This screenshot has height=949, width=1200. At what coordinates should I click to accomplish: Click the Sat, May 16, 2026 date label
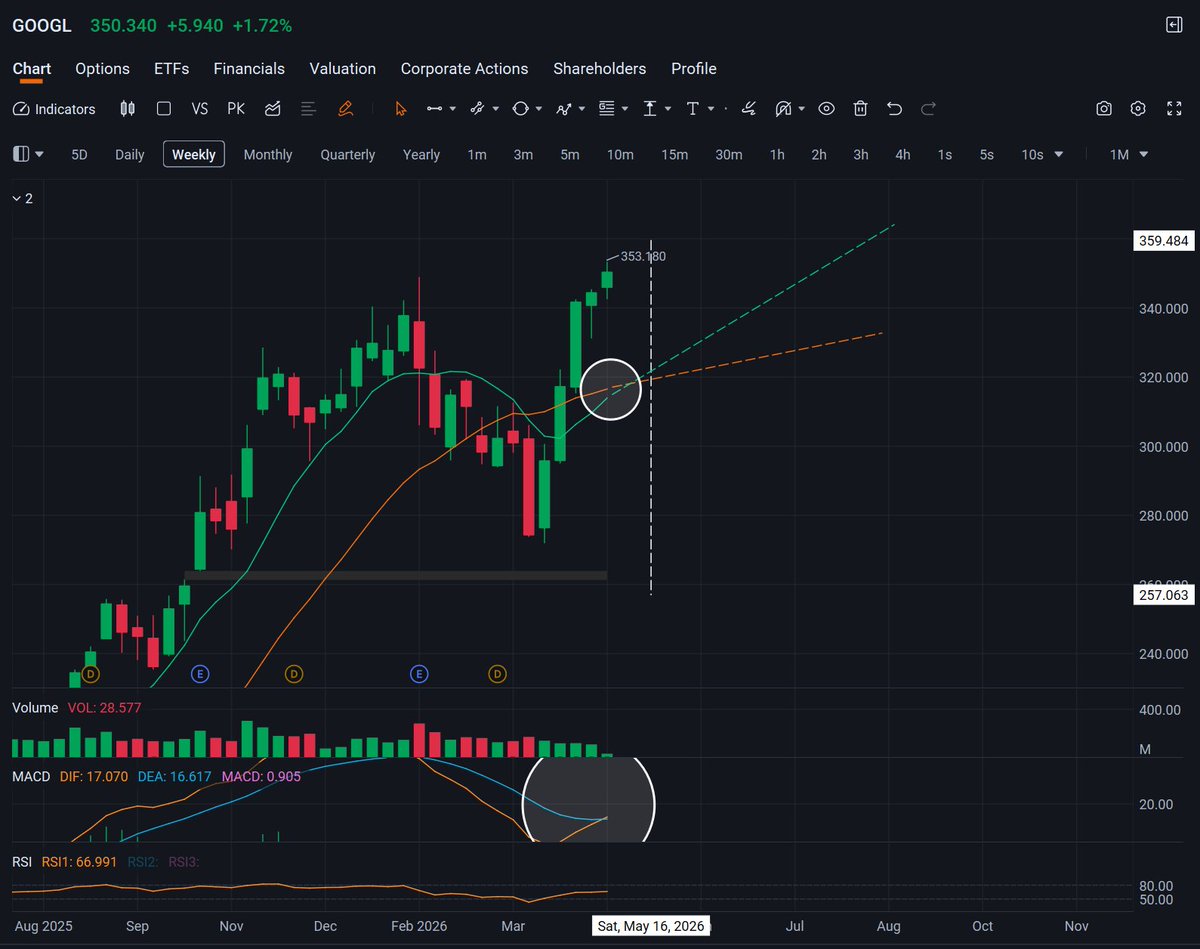650,926
